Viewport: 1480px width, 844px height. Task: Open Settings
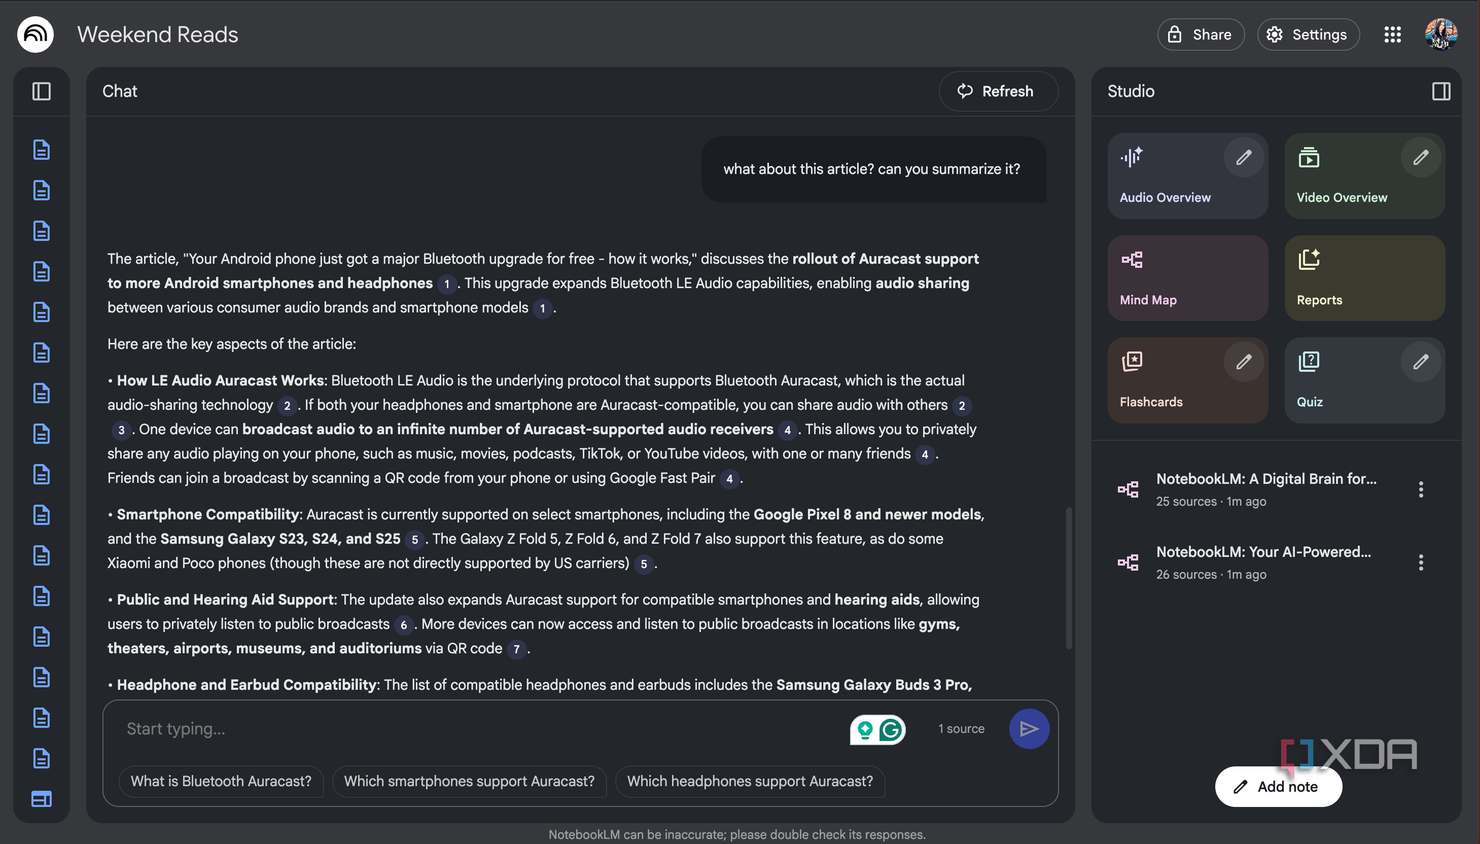click(x=1308, y=34)
